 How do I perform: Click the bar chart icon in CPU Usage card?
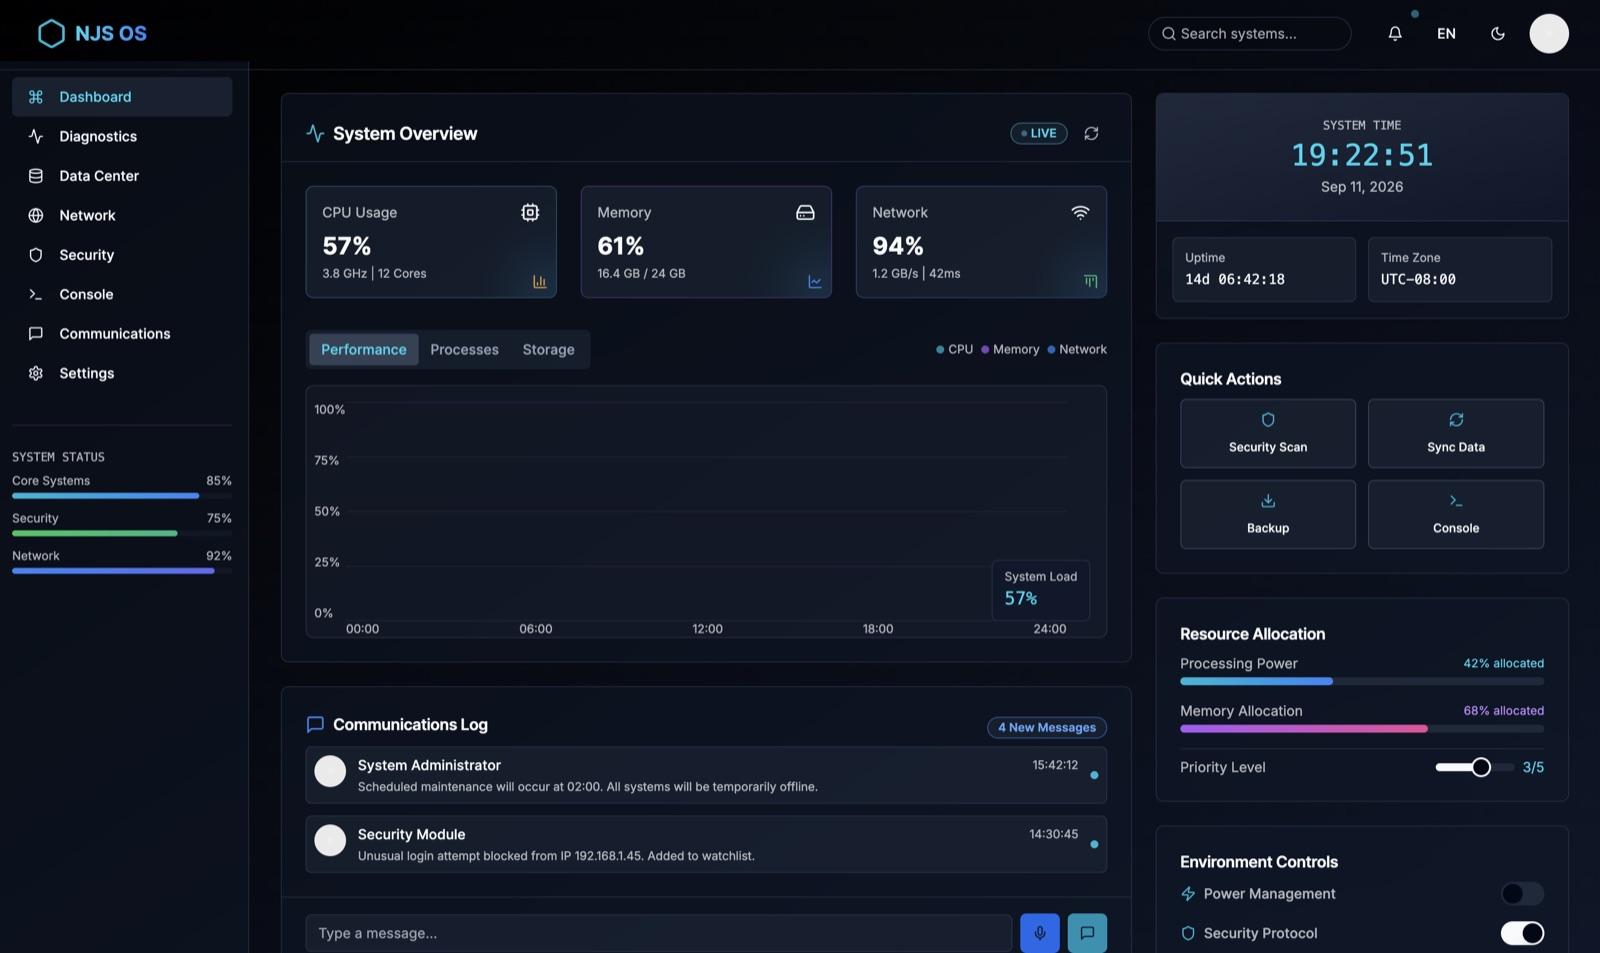point(539,282)
